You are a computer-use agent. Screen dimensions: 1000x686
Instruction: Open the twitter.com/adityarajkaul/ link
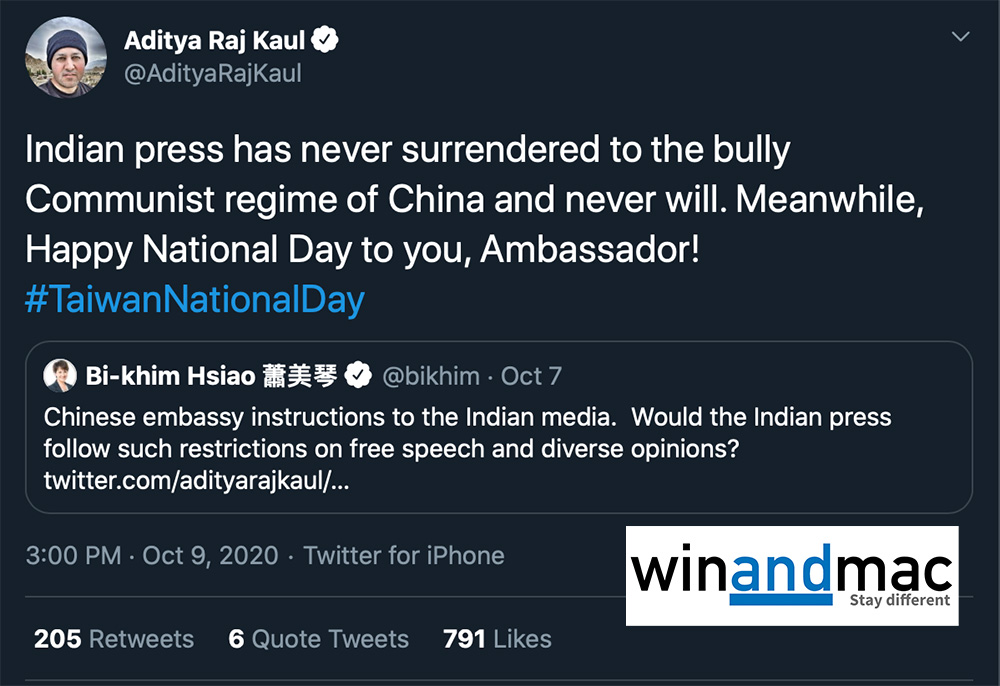coord(196,481)
